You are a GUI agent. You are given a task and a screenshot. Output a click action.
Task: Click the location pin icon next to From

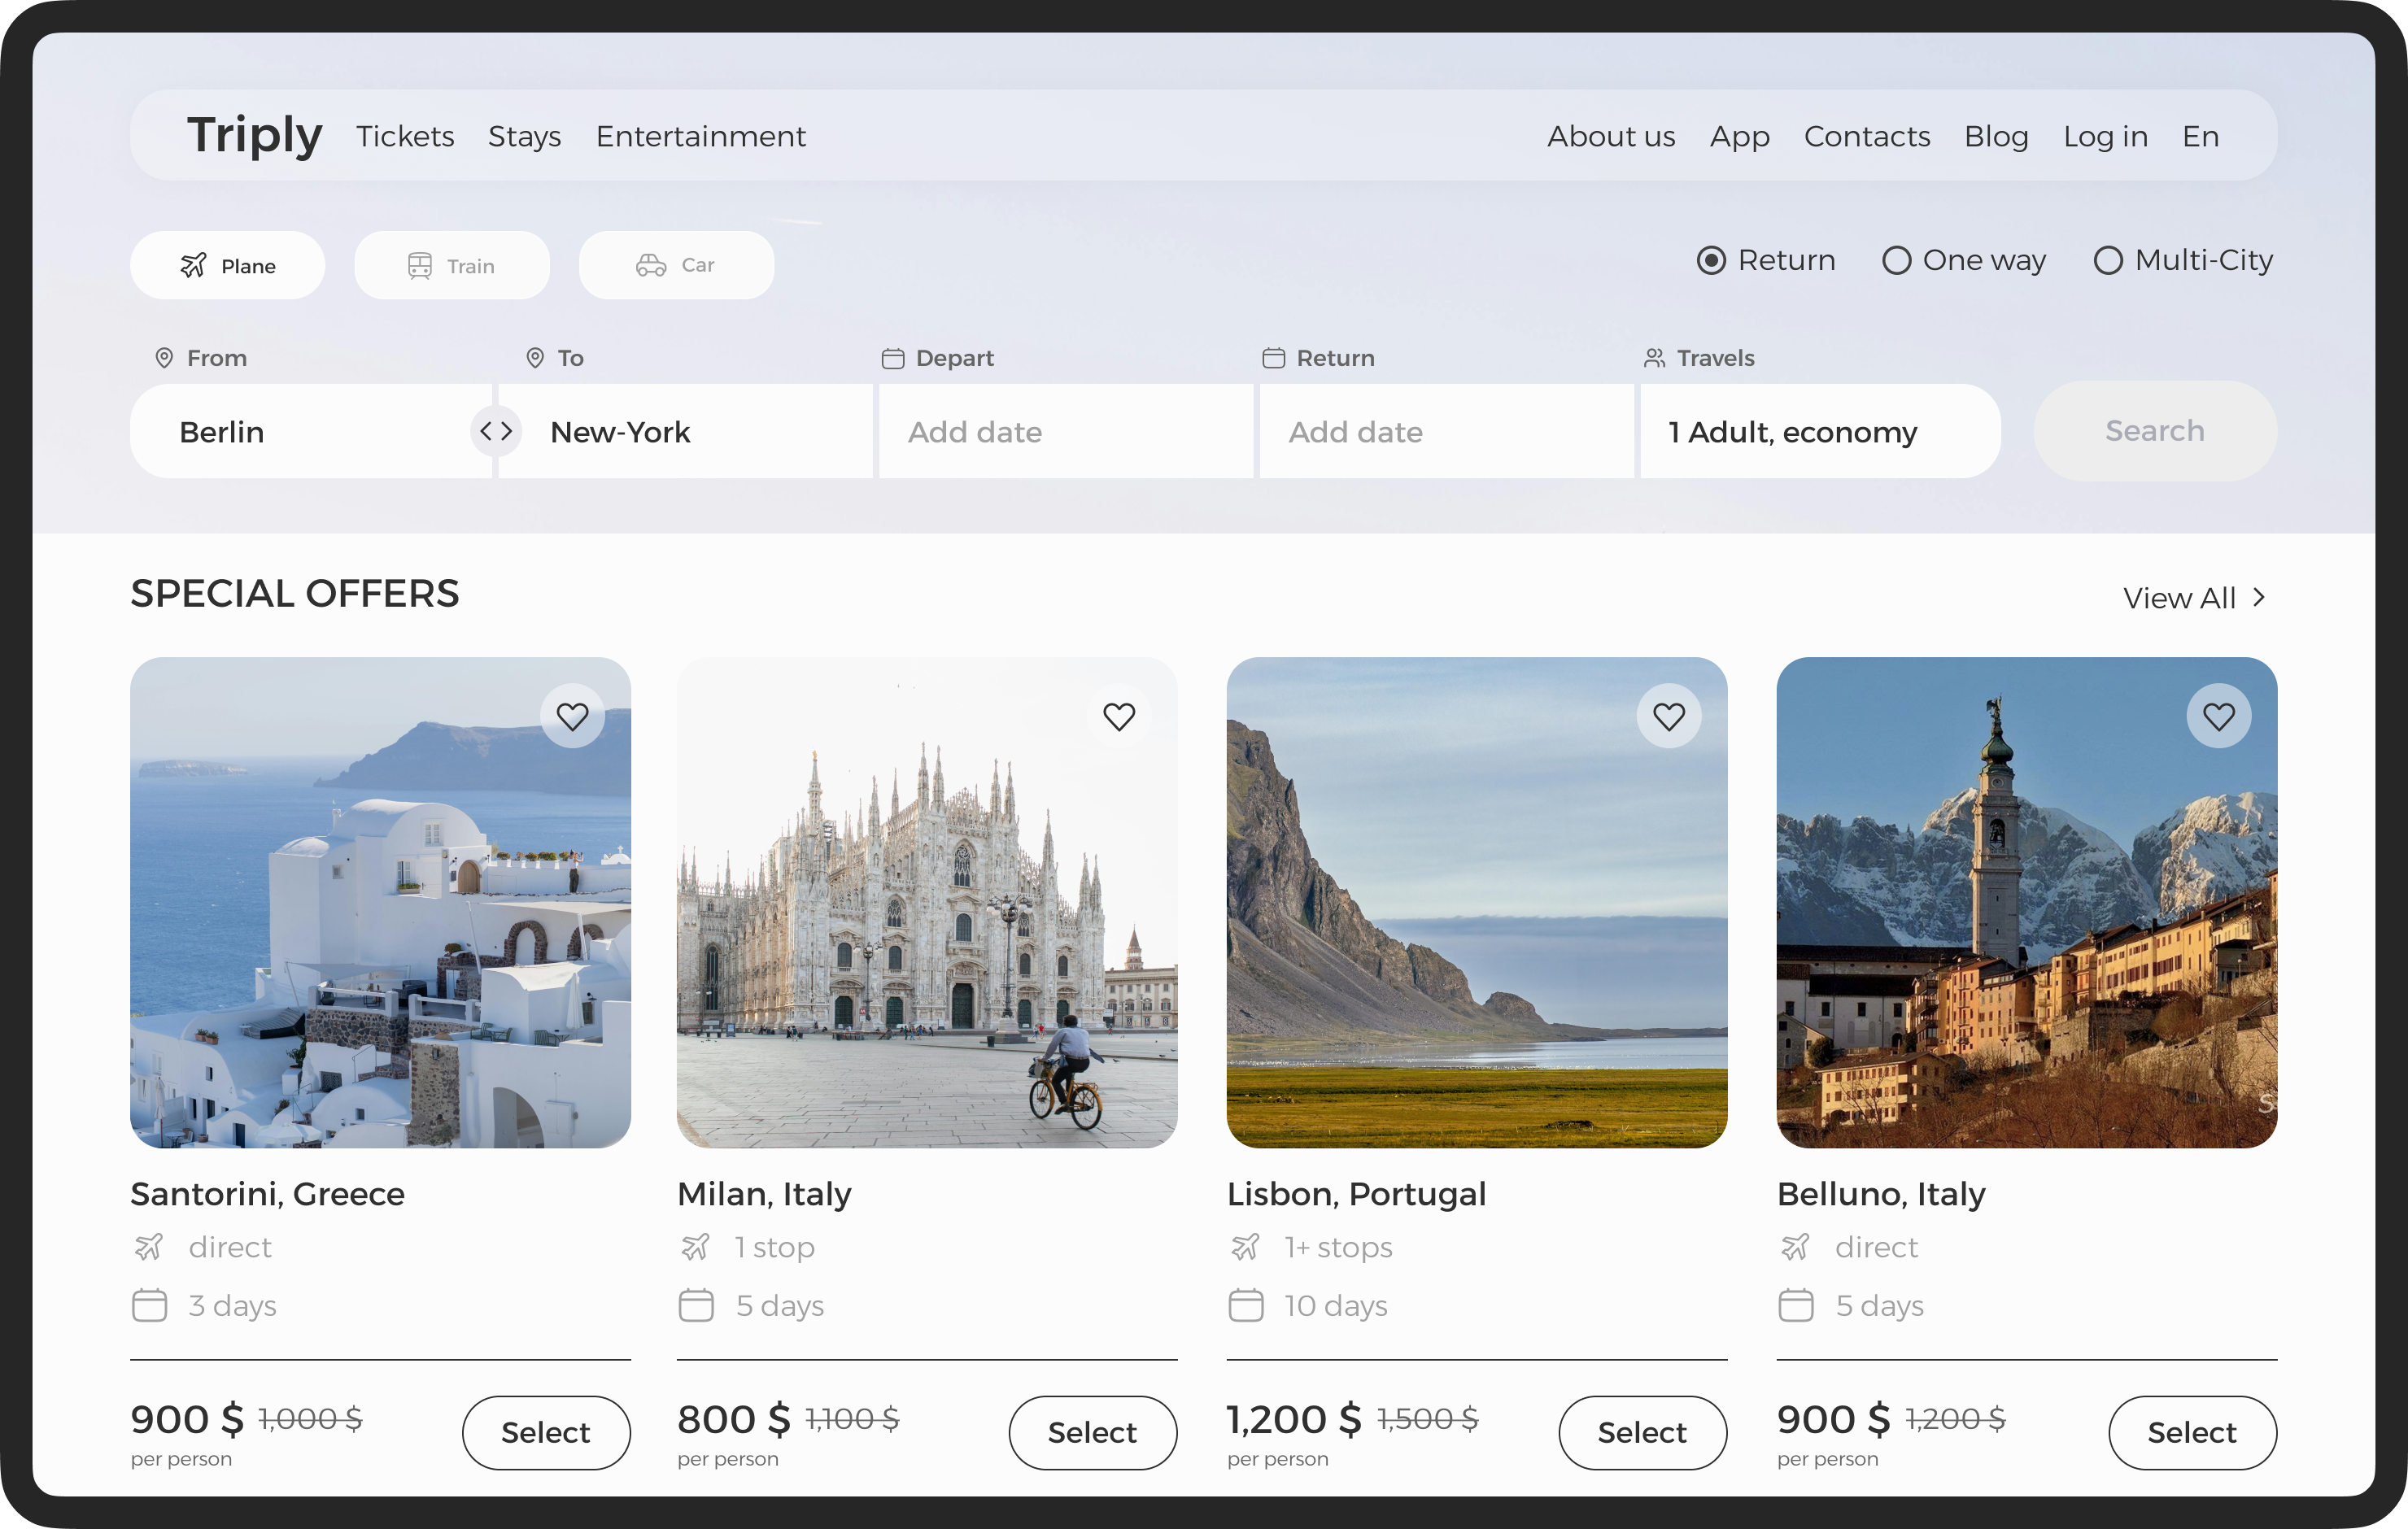164,358
